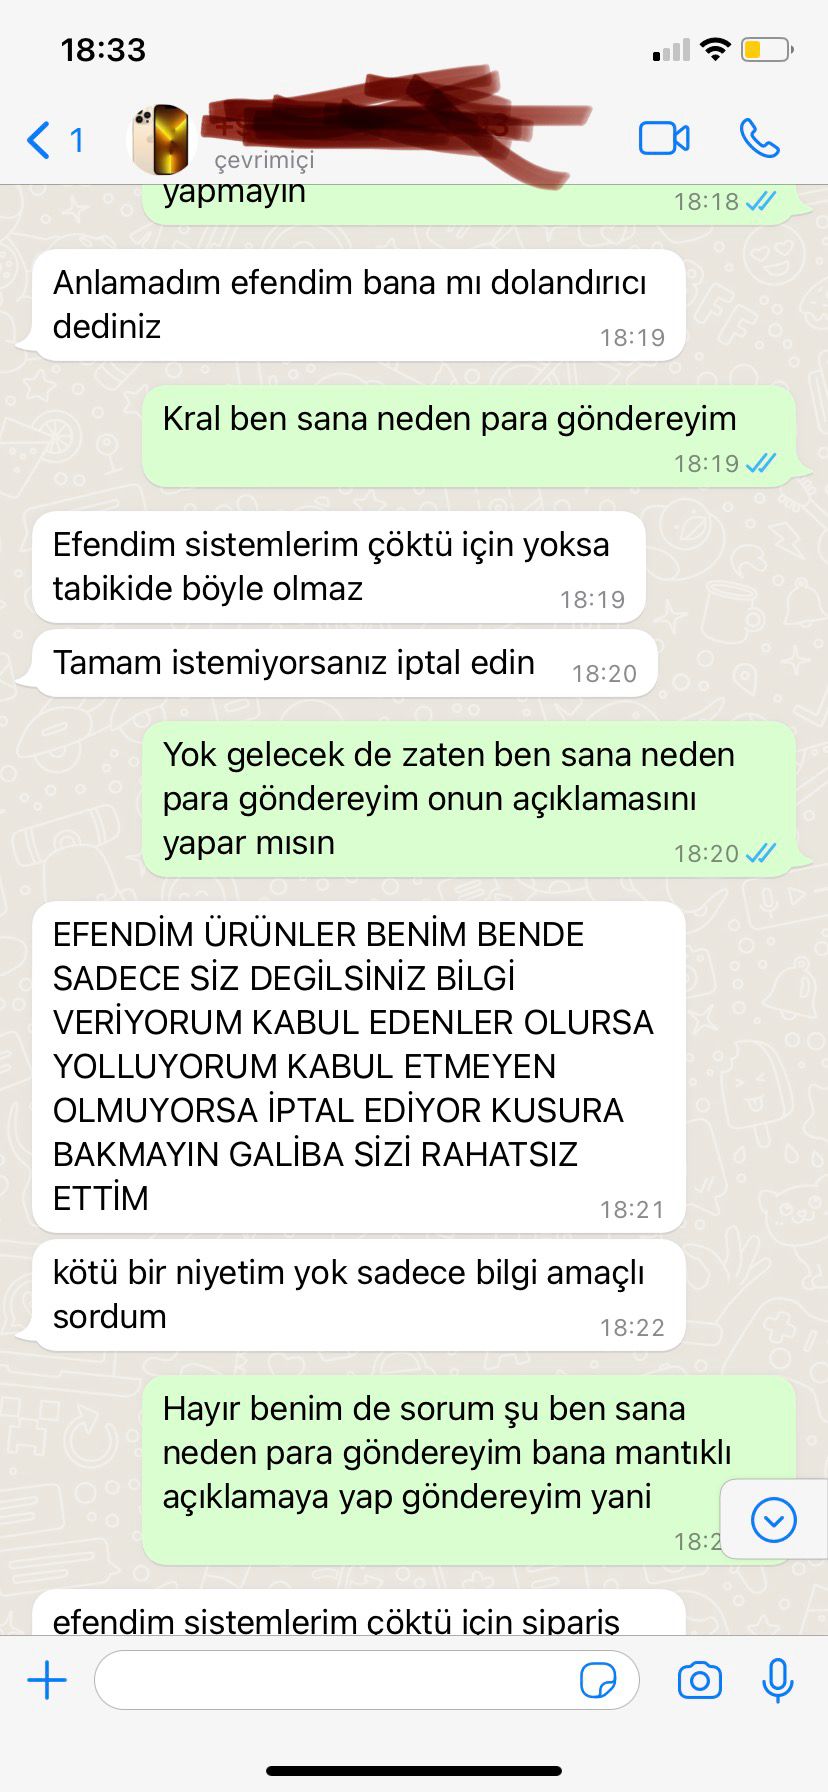Select message "Tamam istemiyorsanız iptal edin"

tap(345, 663)
